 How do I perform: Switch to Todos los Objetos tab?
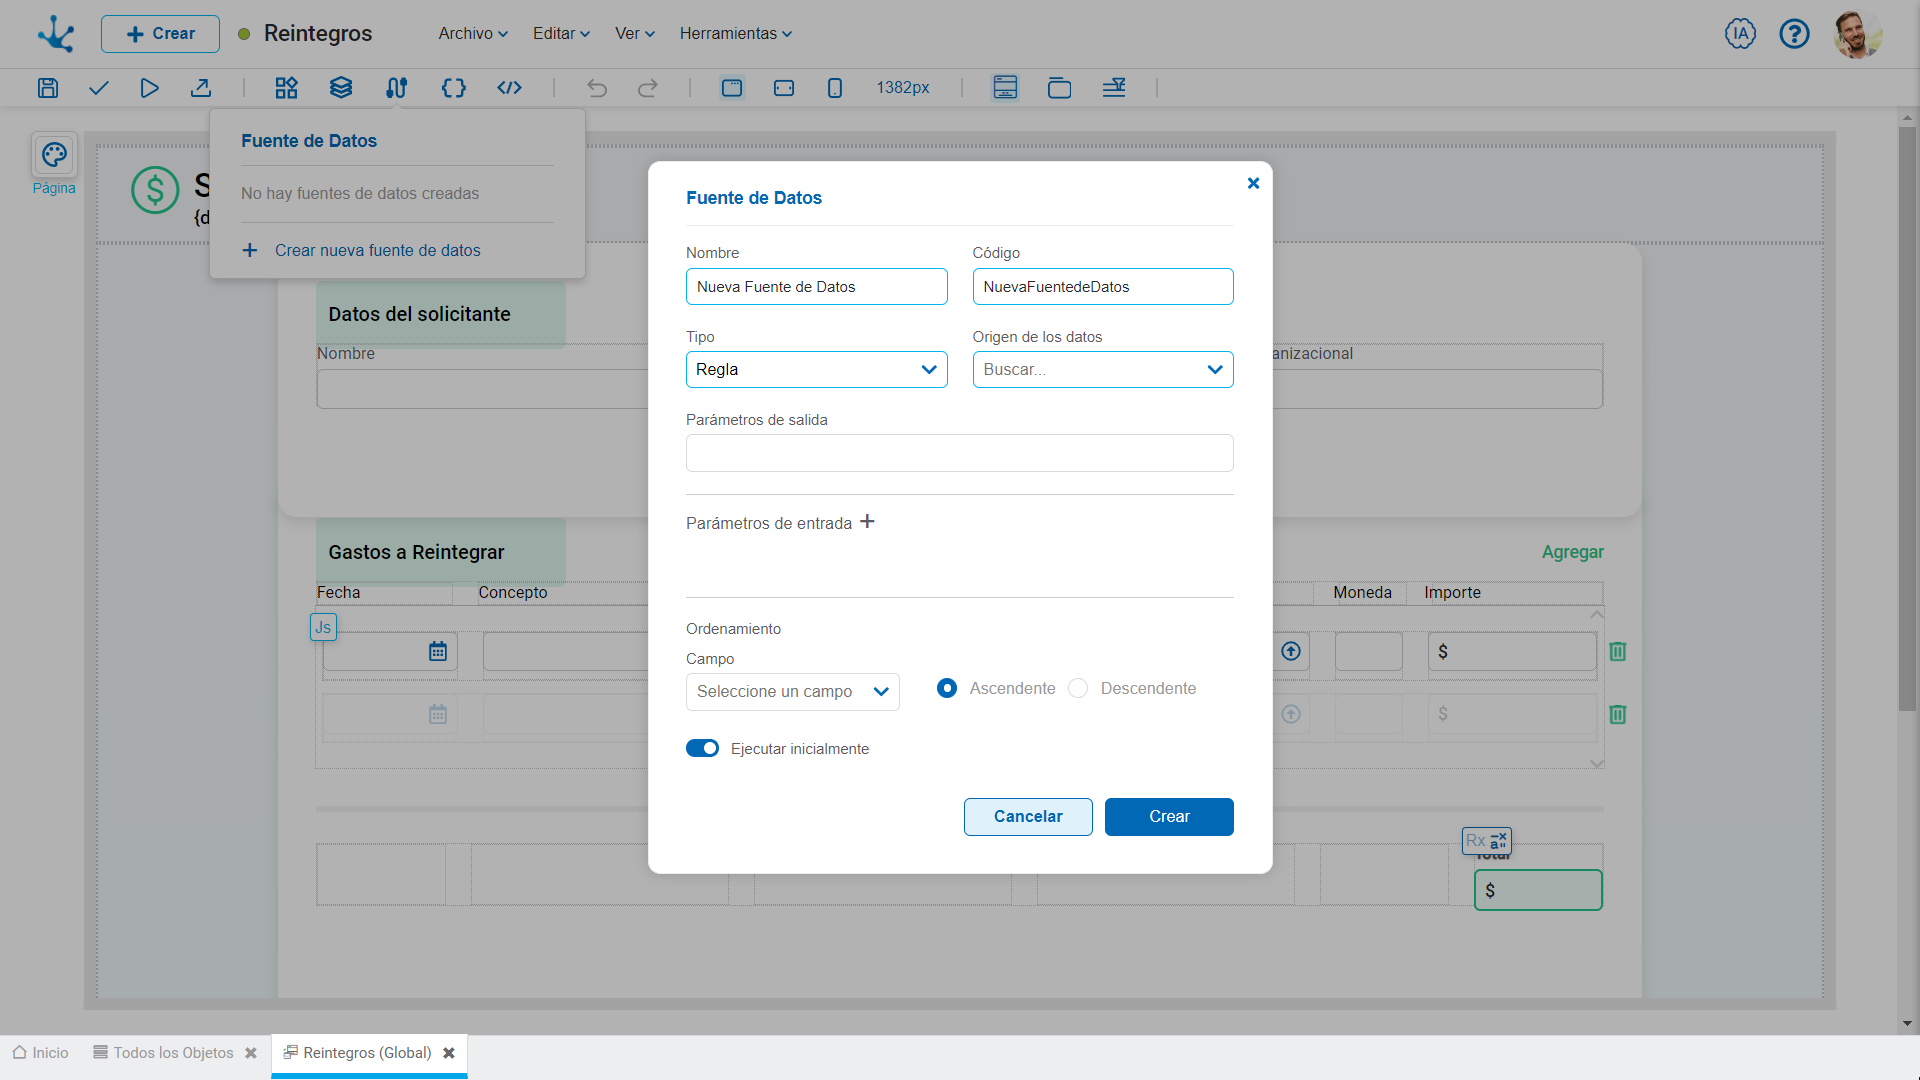click(163, 1053)
